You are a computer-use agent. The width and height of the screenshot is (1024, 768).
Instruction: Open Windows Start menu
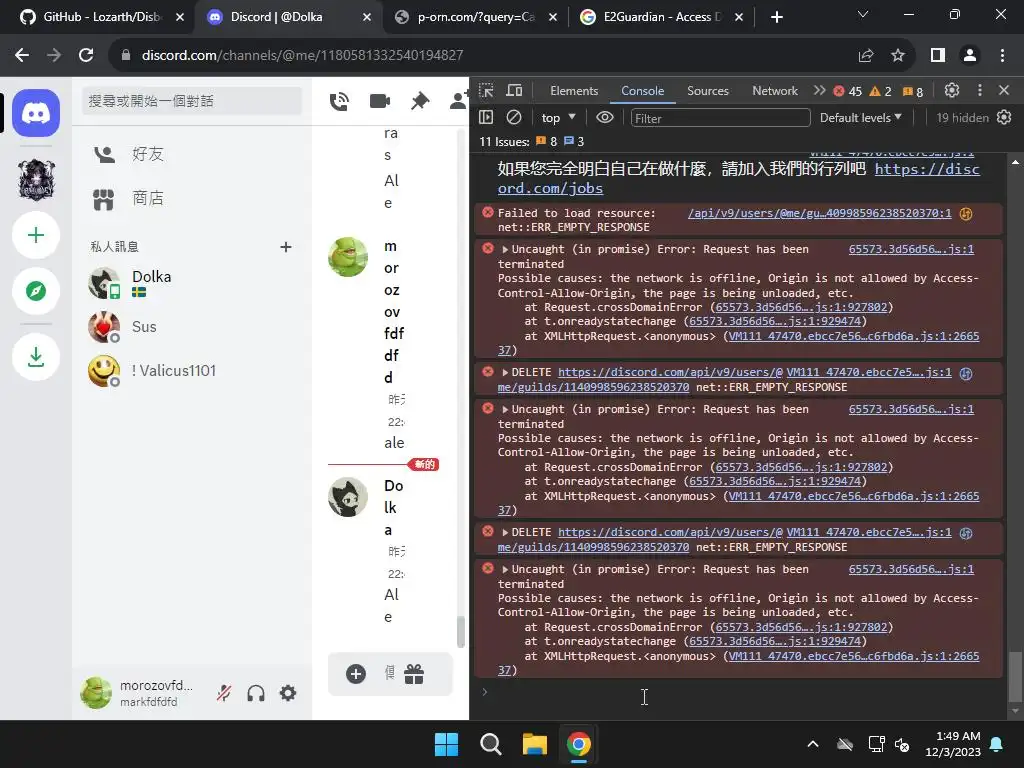point(447,744)
